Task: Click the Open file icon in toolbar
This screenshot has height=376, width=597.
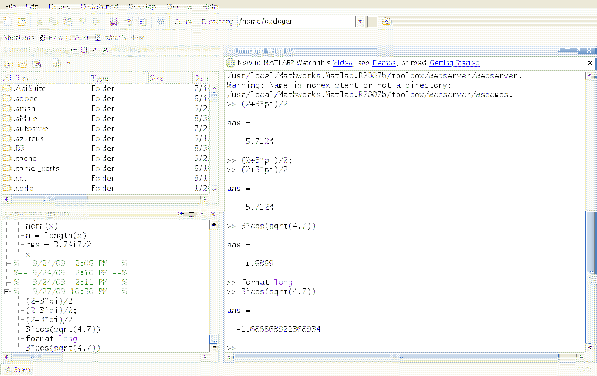Action: (22, 22)
